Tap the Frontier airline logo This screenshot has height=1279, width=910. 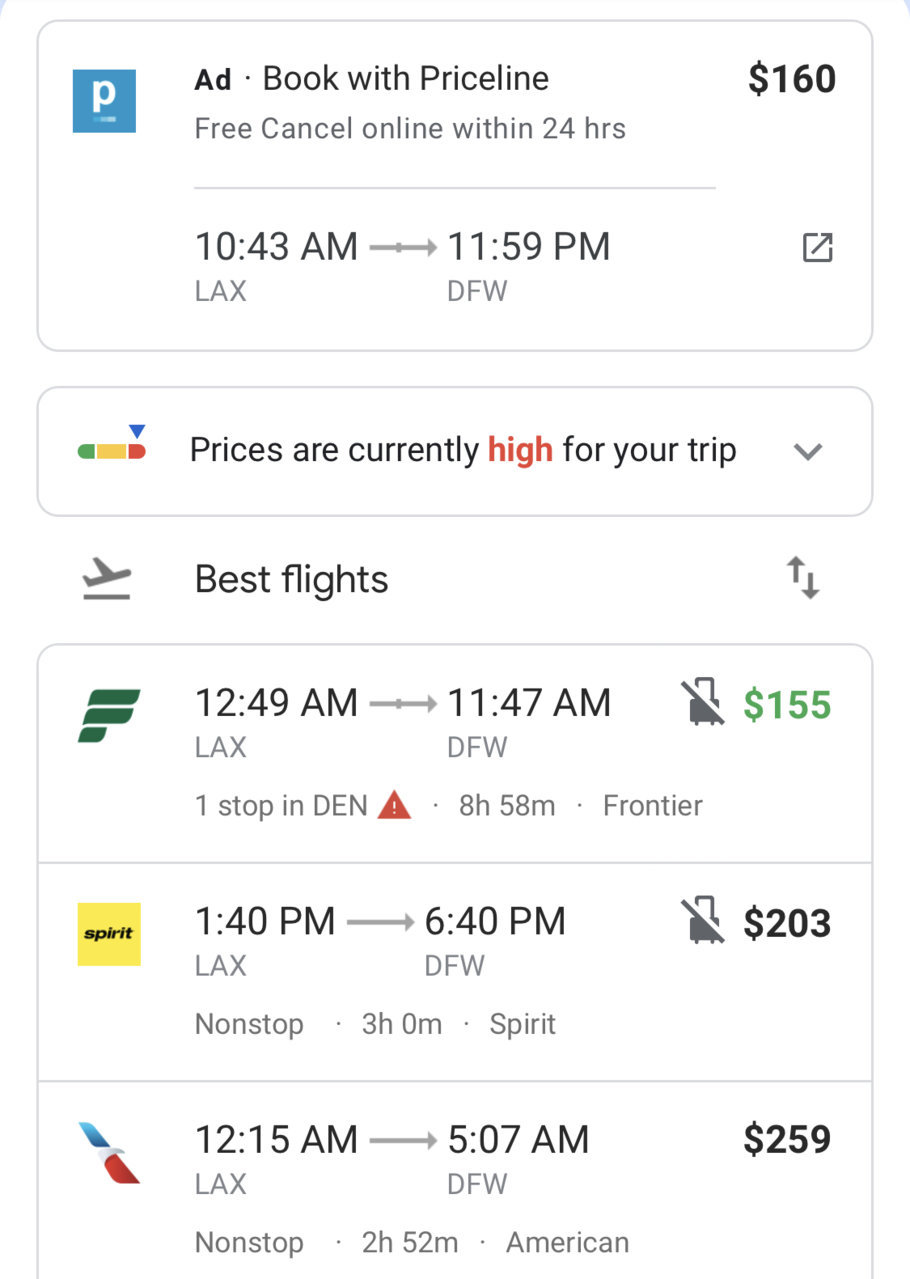(109, 716)
